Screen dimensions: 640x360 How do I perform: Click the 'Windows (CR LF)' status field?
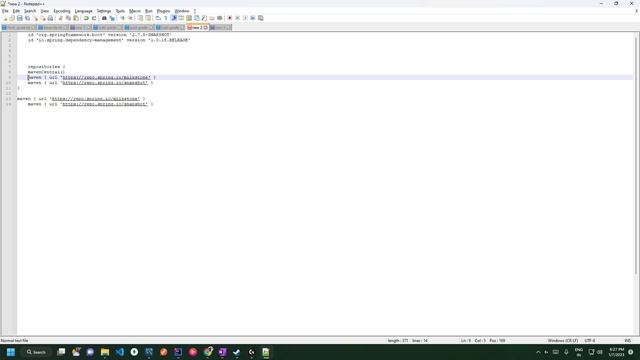pos(562,340)
